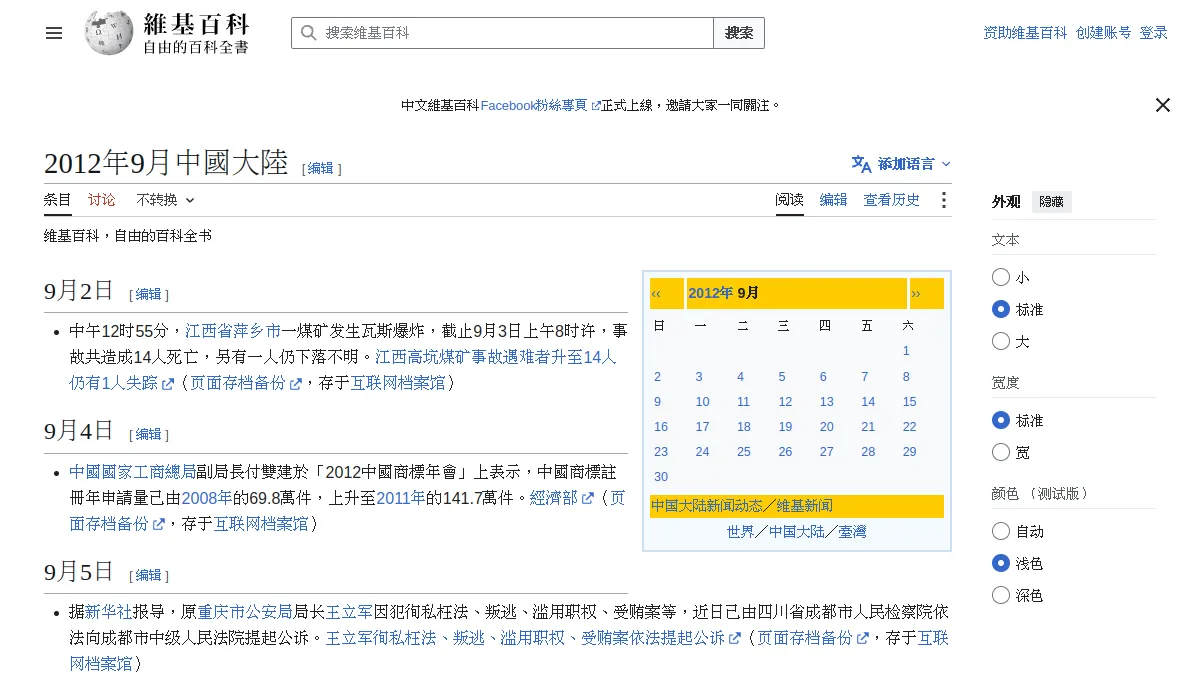Select 自动 color mode
The width and height of the screenshot is (1200, 675).
1001,532
